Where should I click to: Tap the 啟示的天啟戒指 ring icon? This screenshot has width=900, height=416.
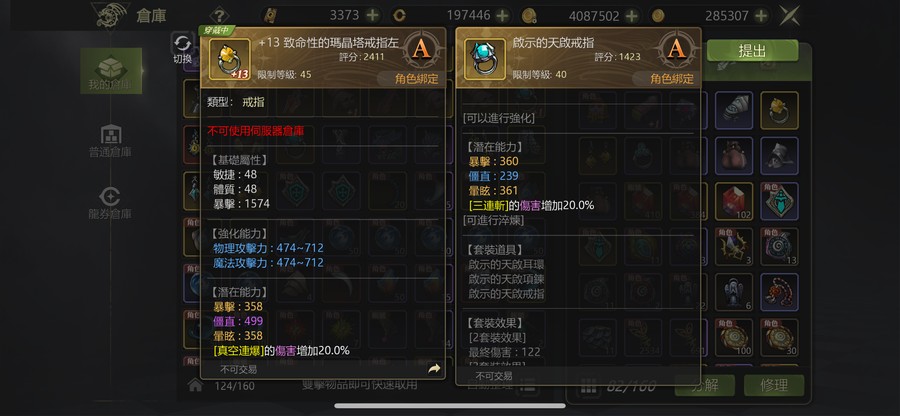tap(484, 59)
